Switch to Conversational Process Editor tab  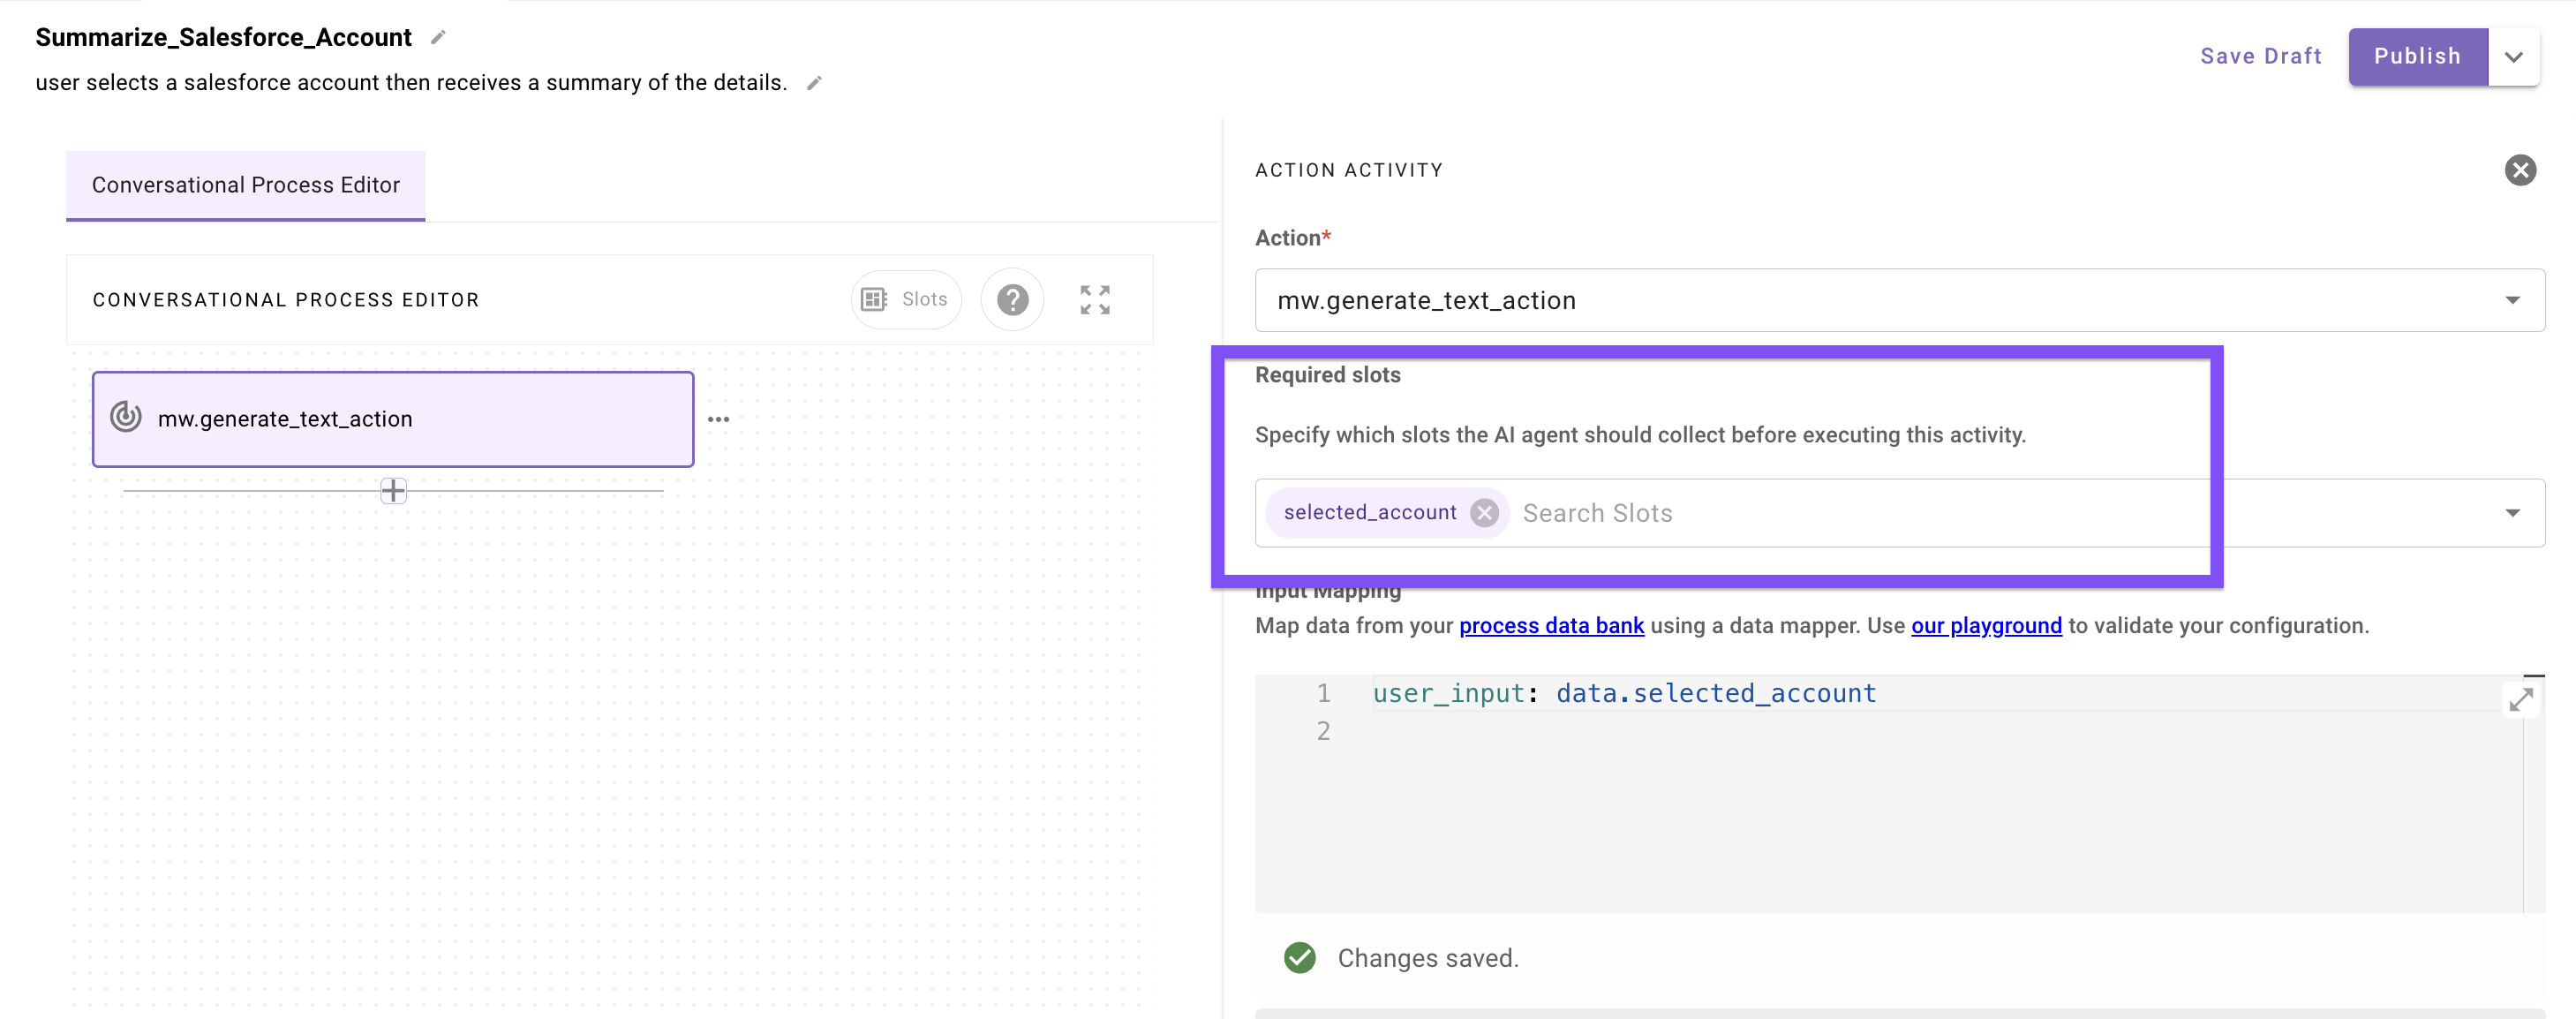click(x=245, y=185)
